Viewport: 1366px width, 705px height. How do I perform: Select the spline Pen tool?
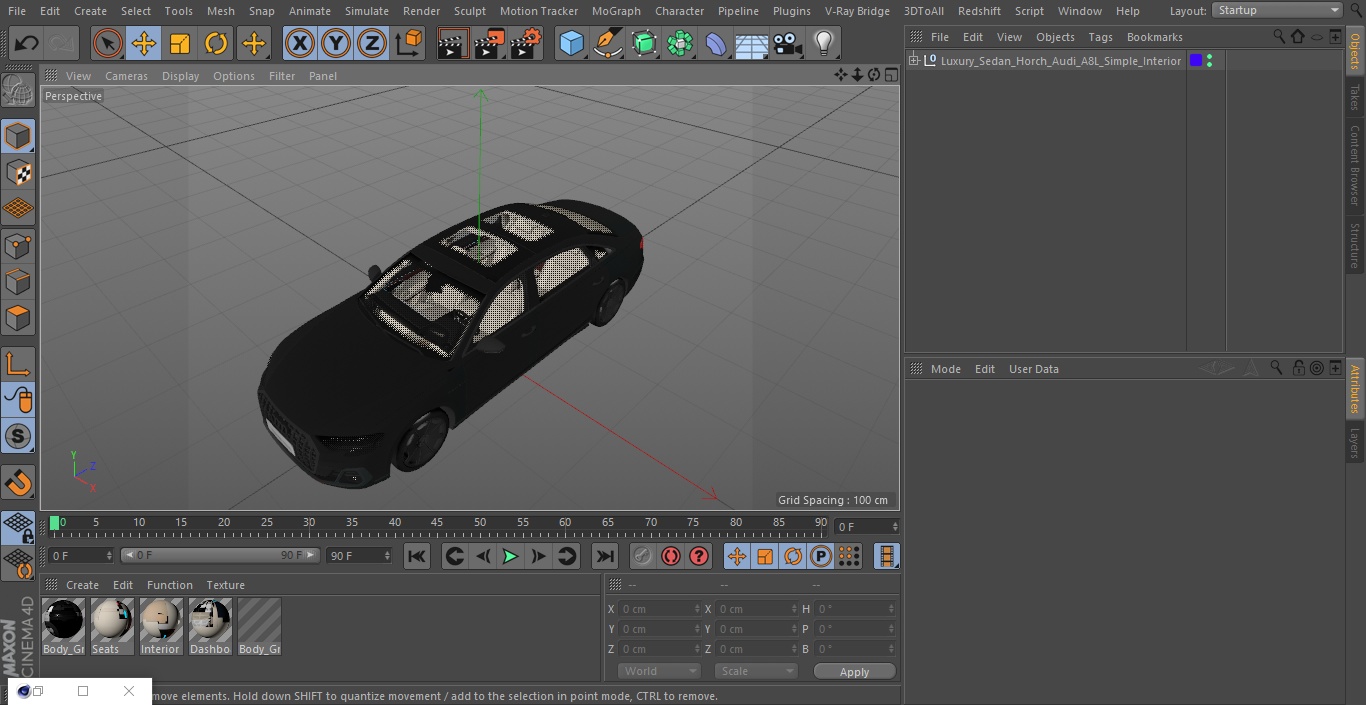pyautogui.click(x=607, y=43)
